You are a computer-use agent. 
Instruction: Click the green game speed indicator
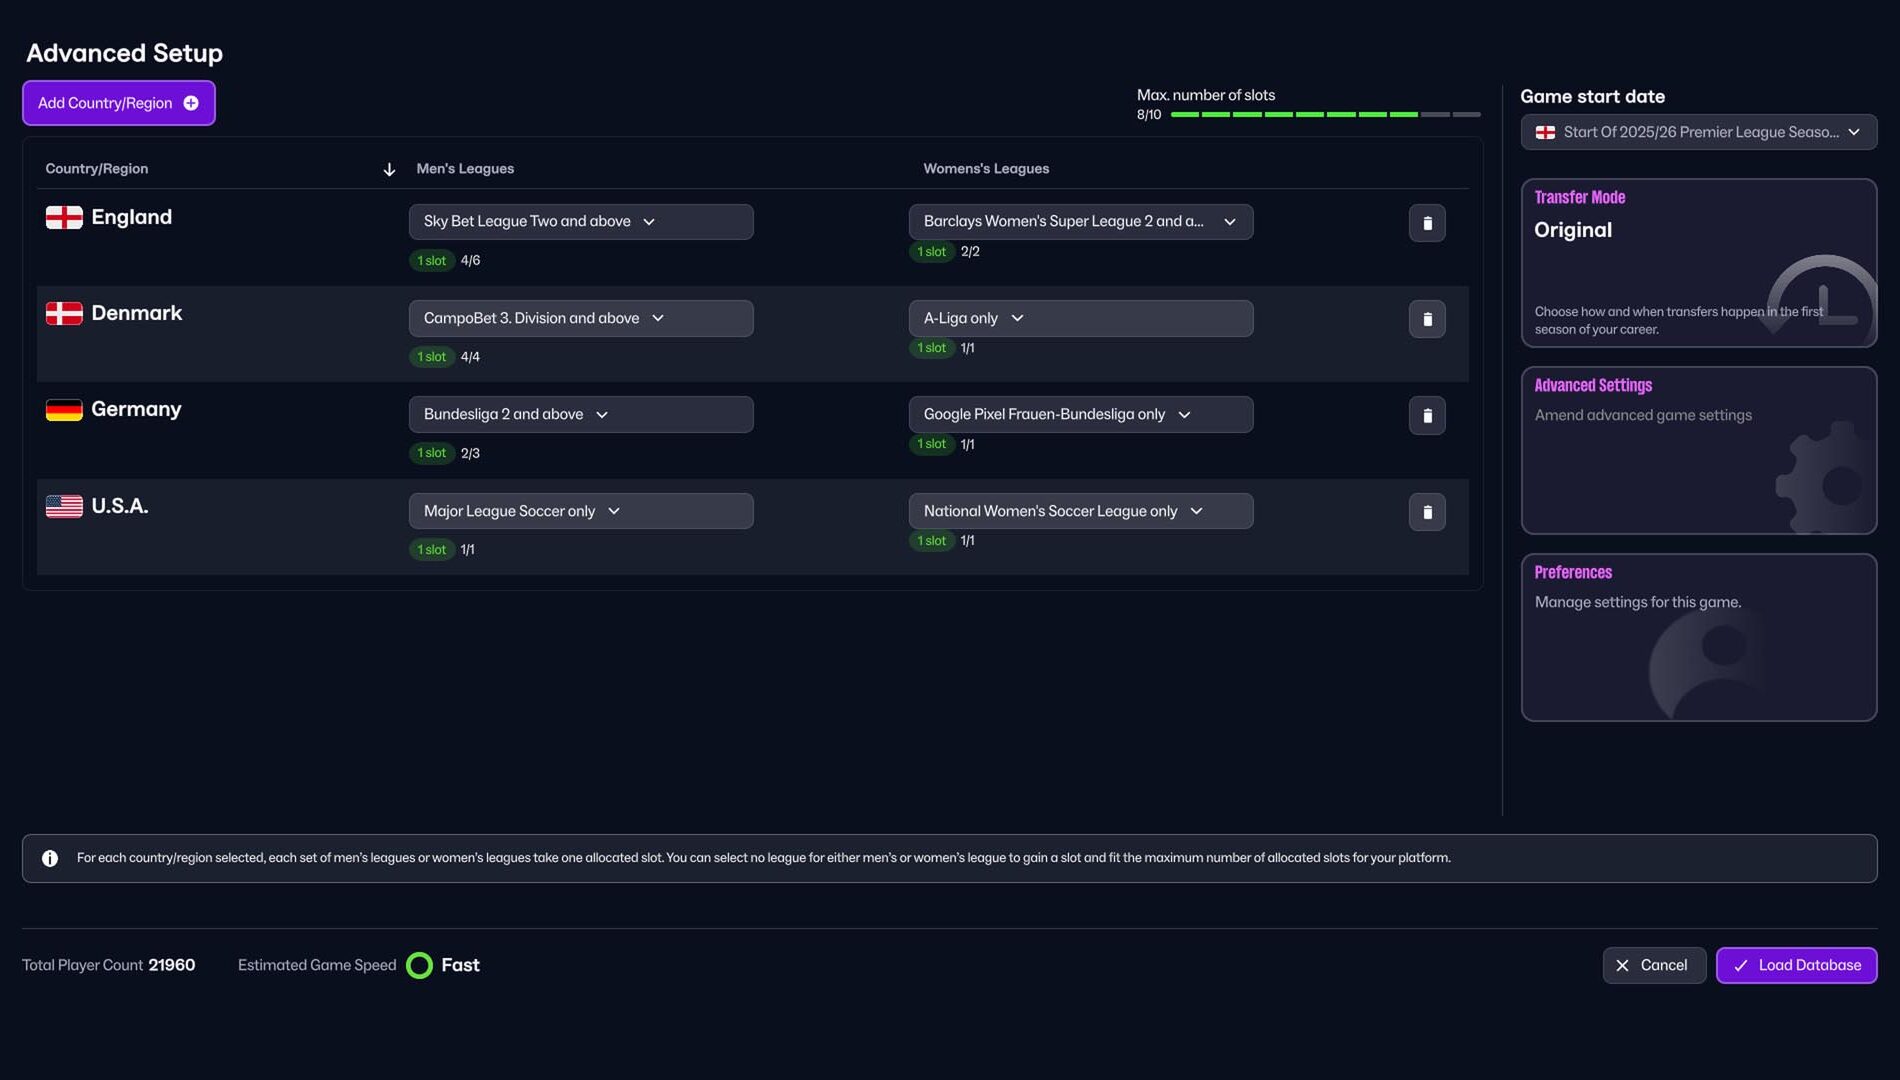[421, 964]
